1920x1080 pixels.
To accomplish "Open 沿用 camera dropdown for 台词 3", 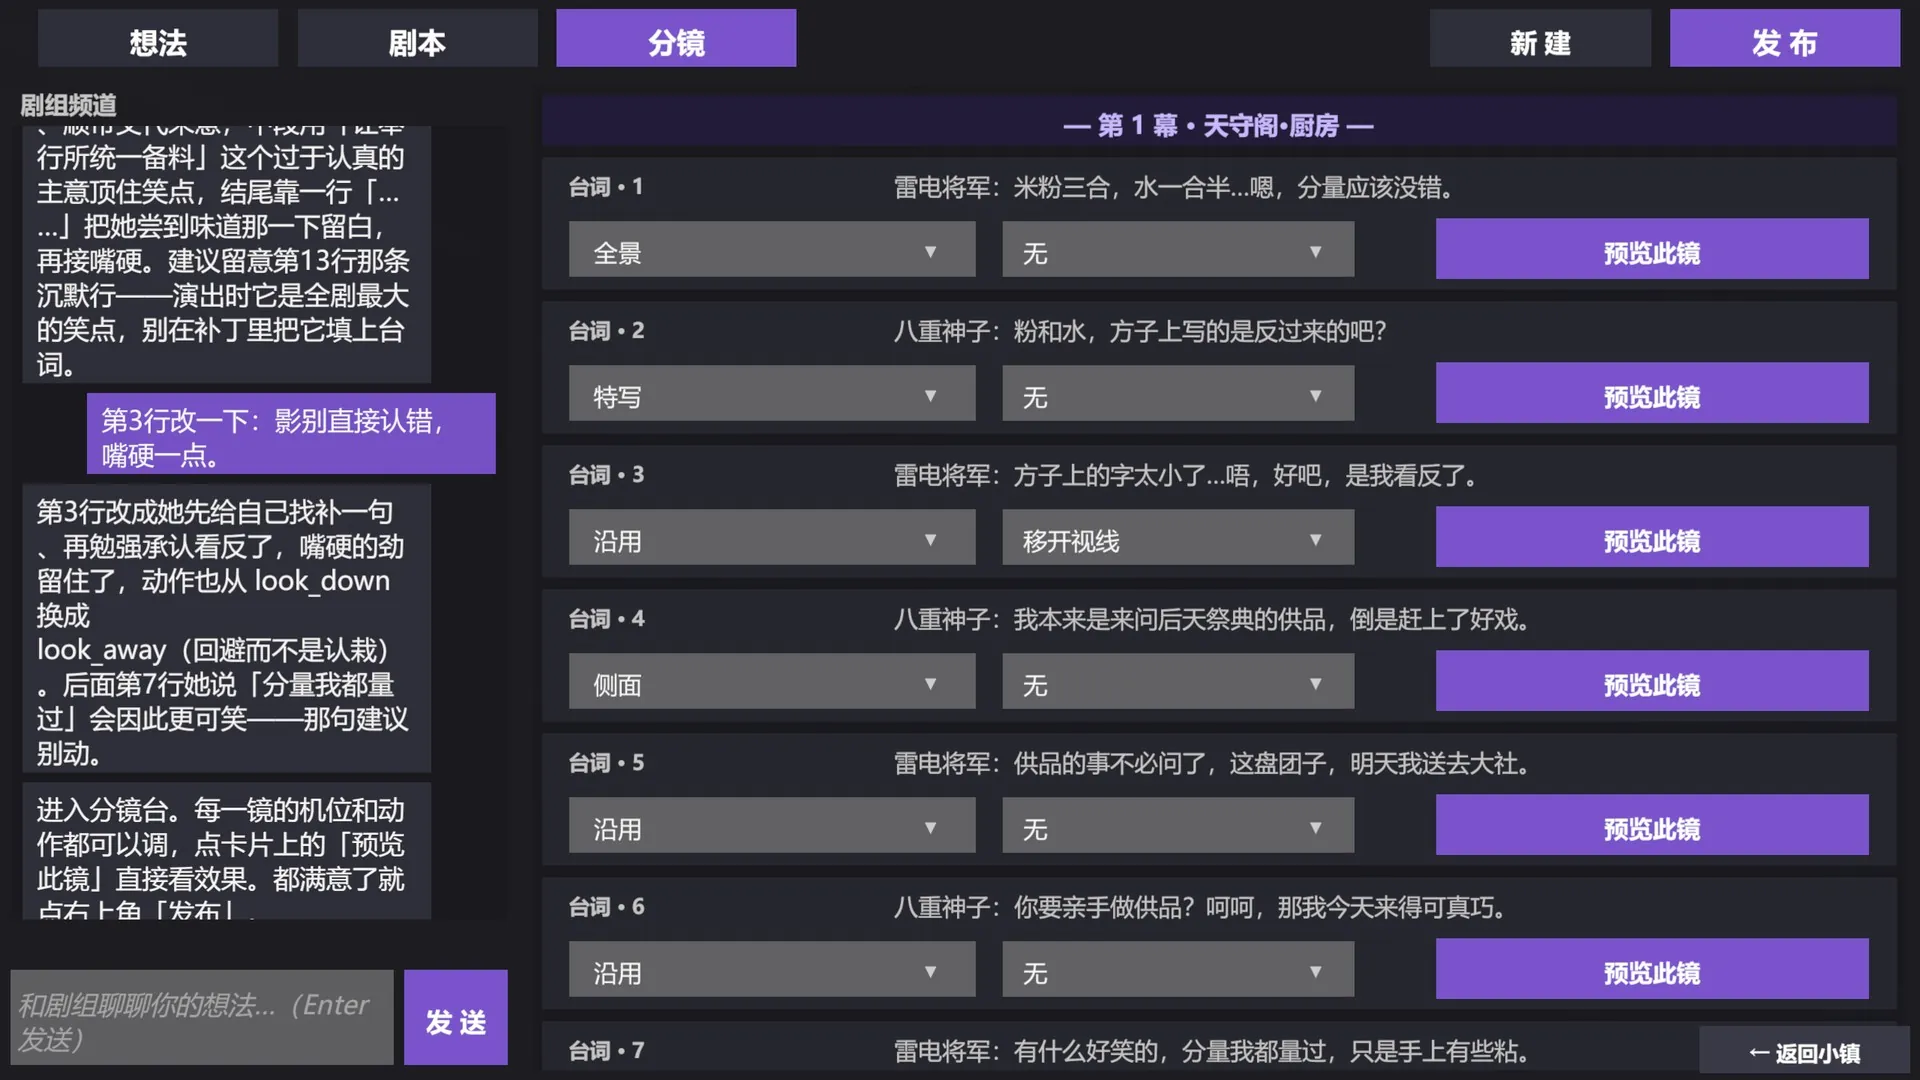I will pyautogui.click(x=772, y=538).
